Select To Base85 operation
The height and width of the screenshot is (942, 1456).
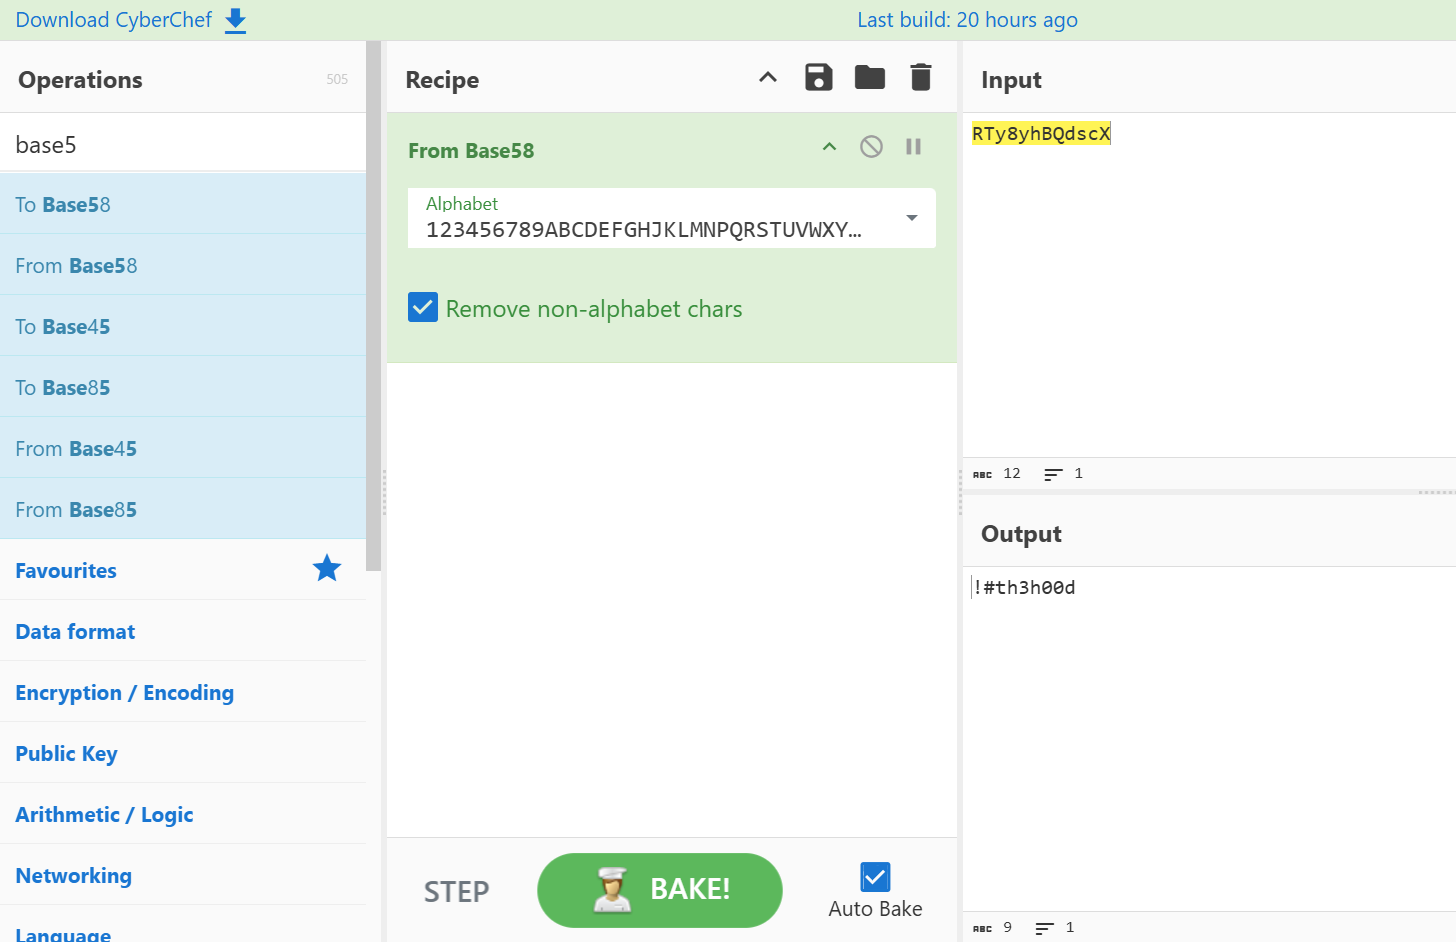click(183, 387)
